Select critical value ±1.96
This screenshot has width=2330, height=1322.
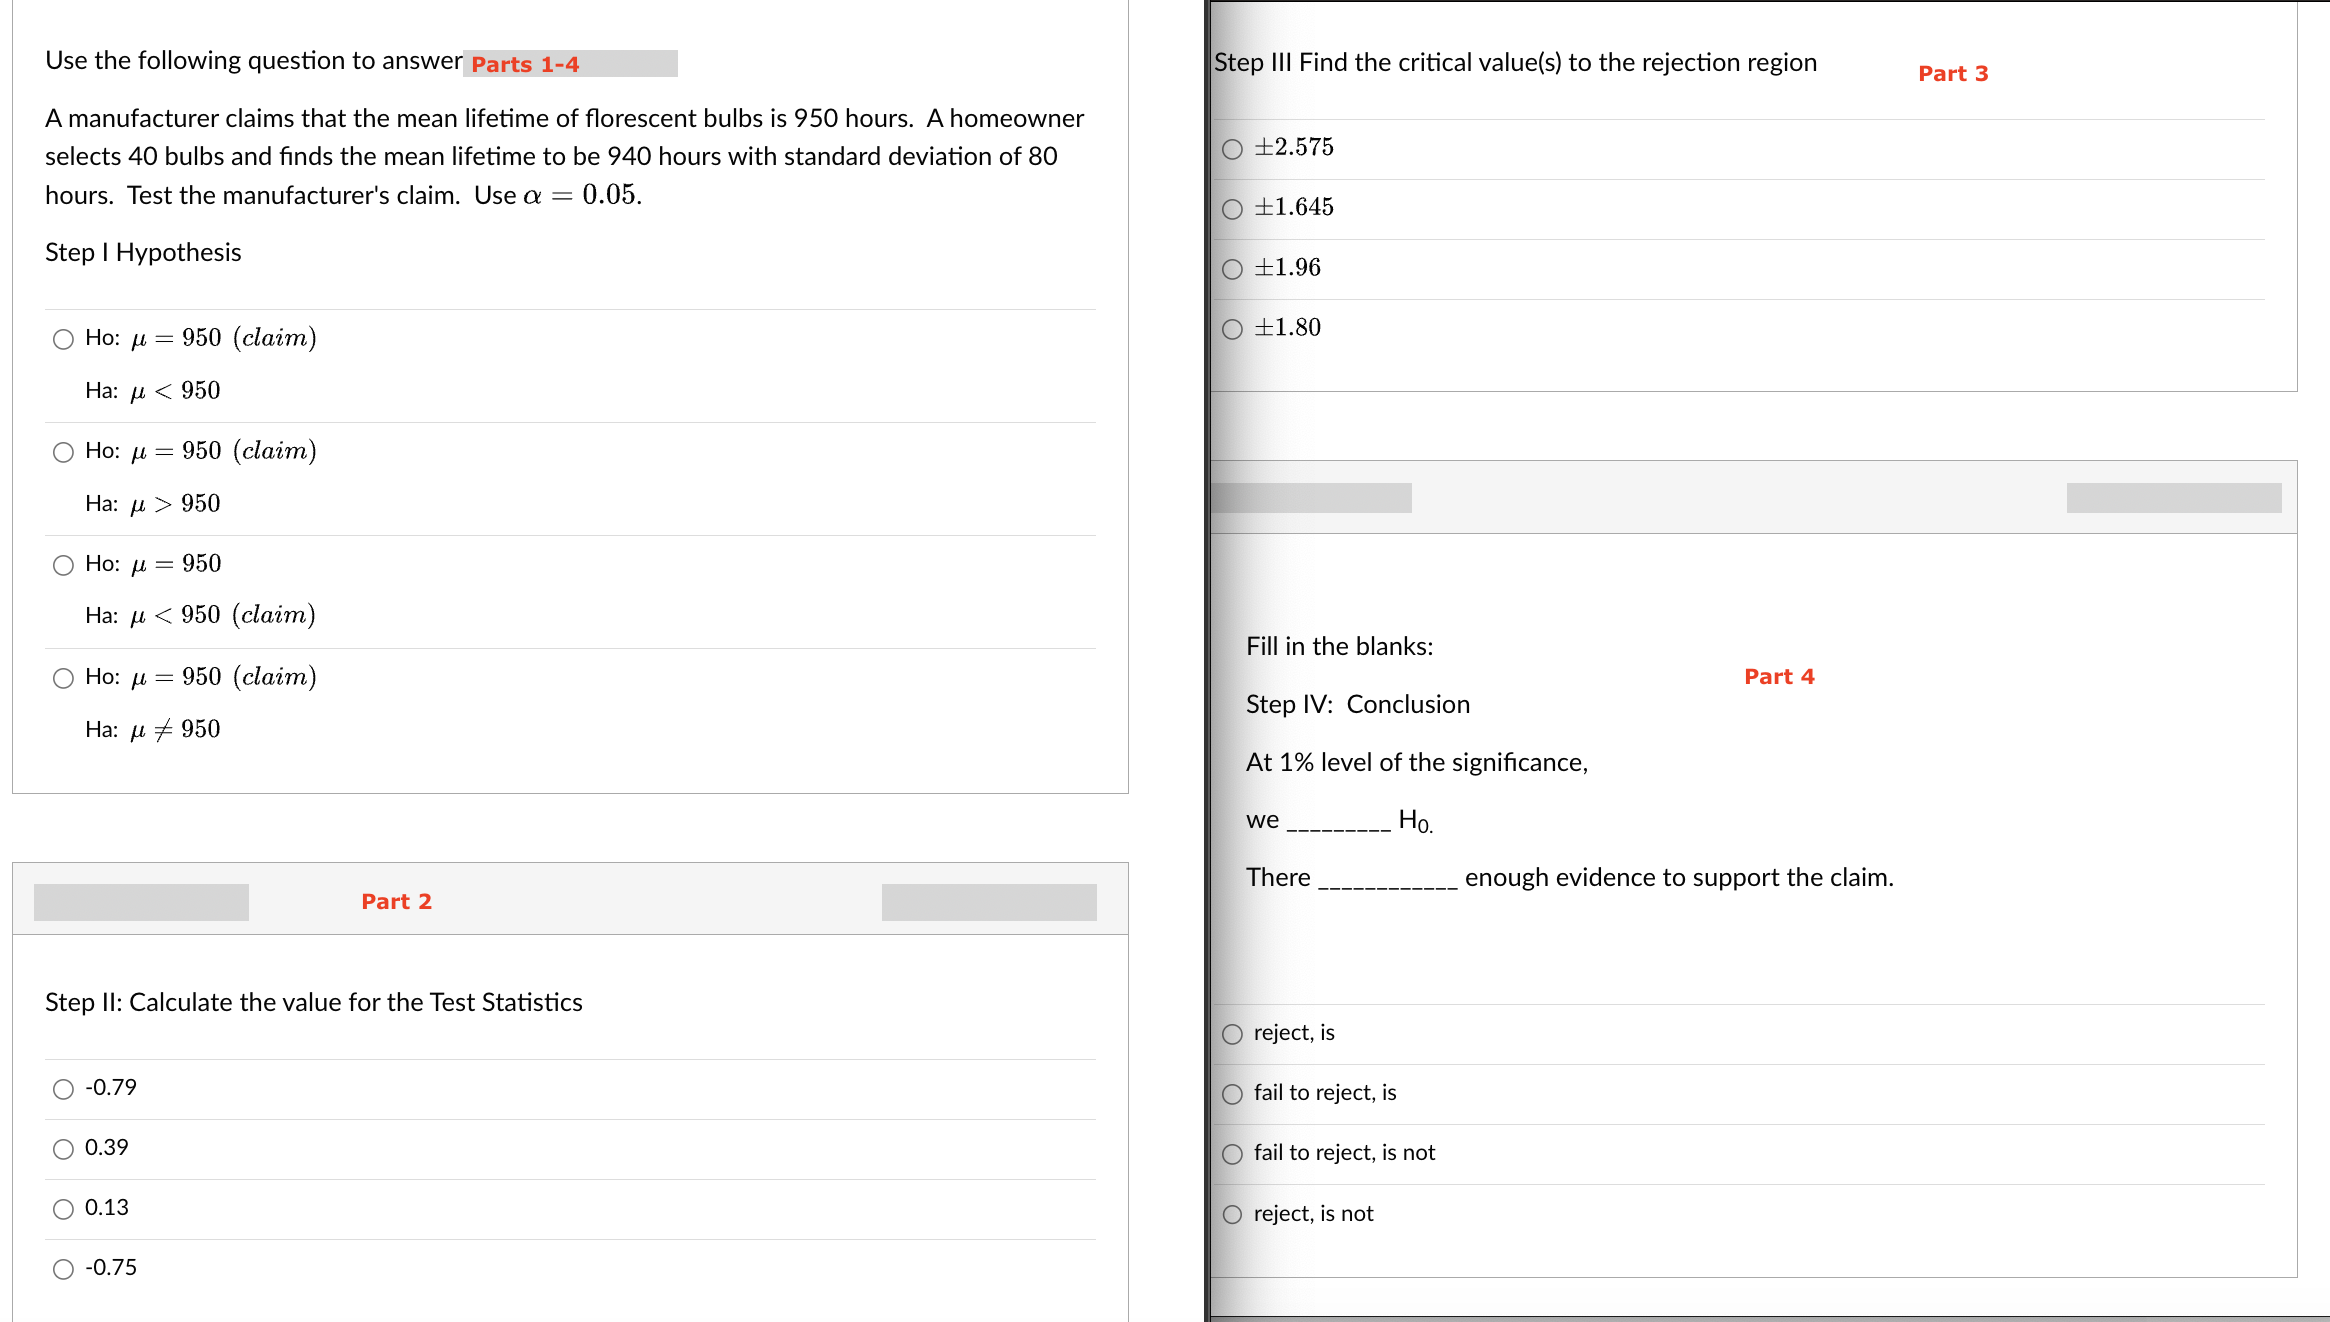click(1232, 269)
